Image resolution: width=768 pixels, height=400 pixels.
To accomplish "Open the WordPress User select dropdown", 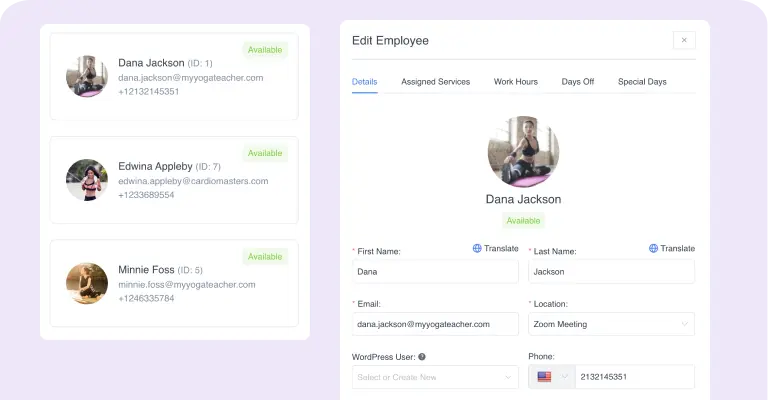I will click(x=435, y=377).
